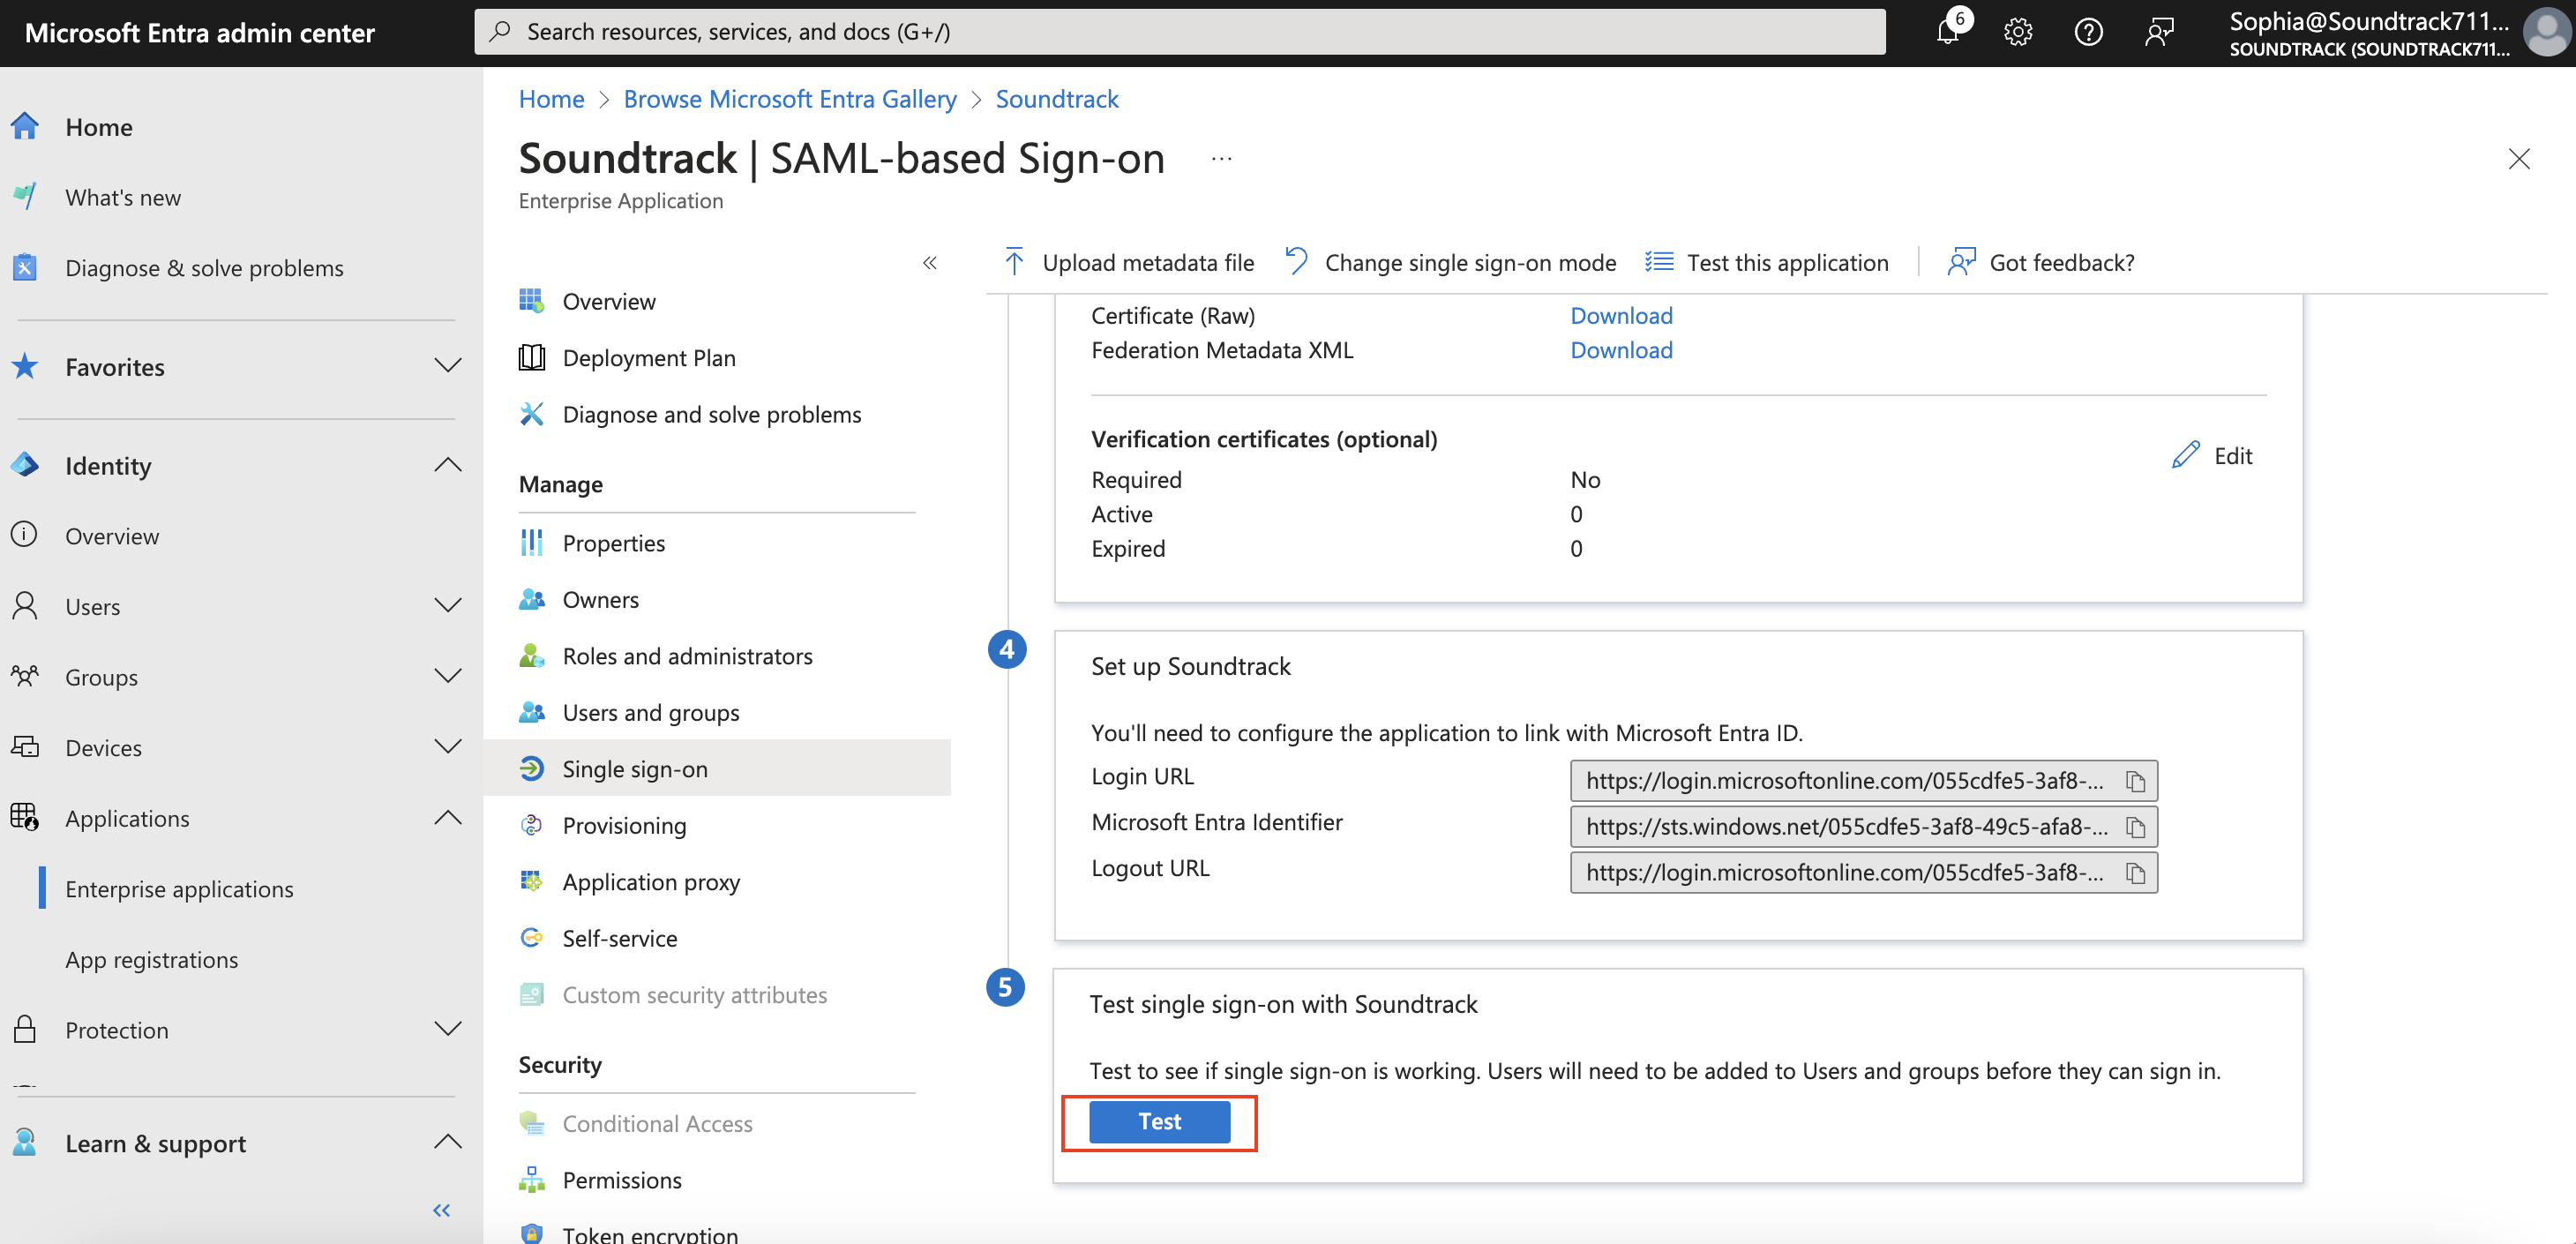Screen dimensions: 2576x1244
Task: Select Owners in Manage menu
Action: click(600, 599)
